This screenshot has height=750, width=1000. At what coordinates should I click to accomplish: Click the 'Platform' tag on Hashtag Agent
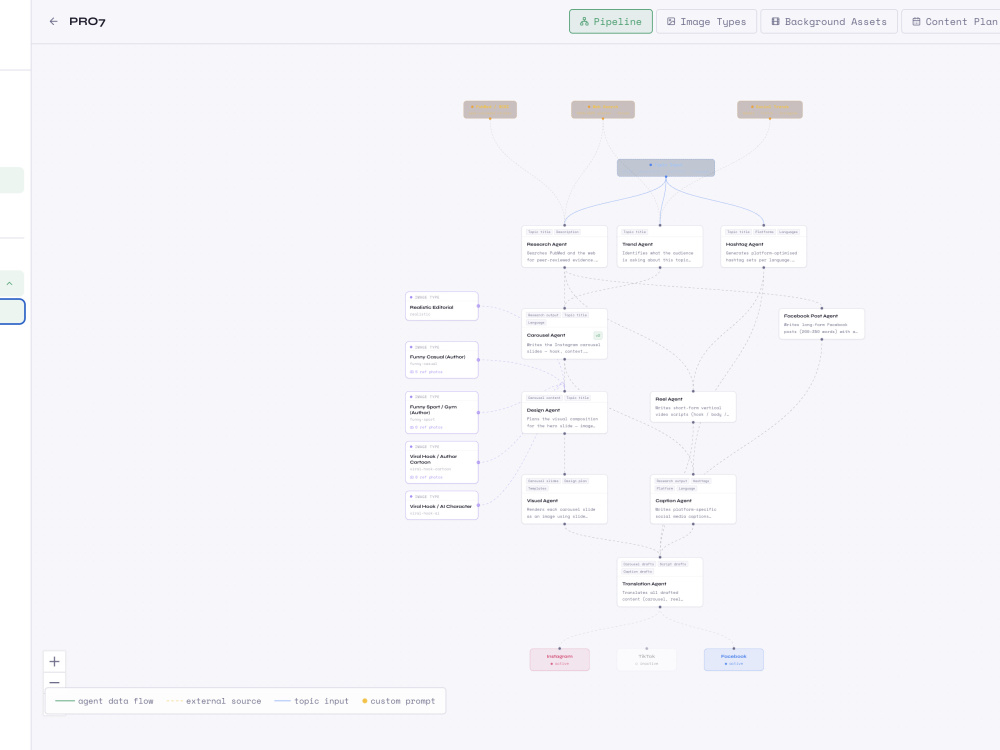pyautogui.click(x=764, y=232)
